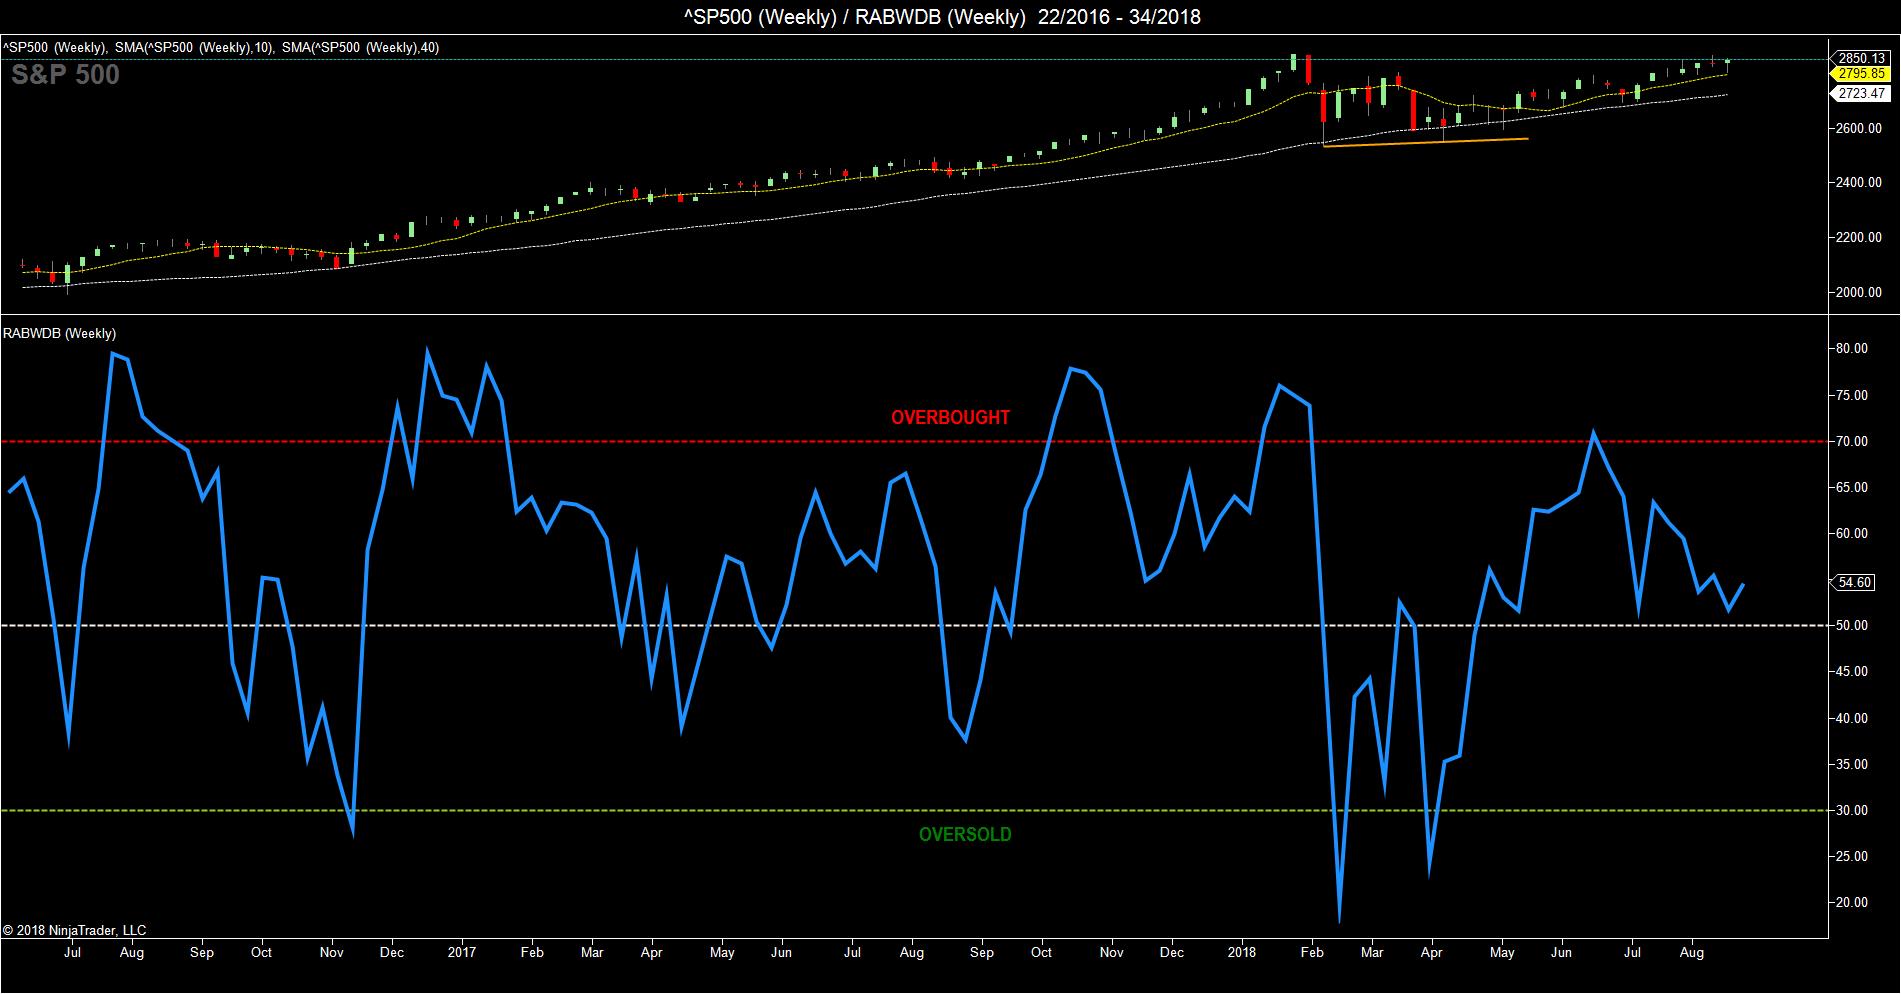Click the 75.00 RABWDB axis label
The height and width of the screenshot is (994, 1901).
1852,395
